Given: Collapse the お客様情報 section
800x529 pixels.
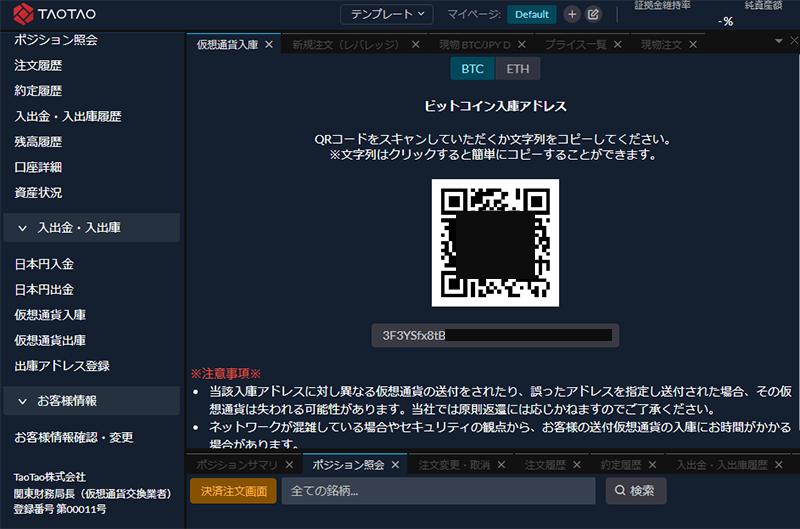Looking at the screenshot, I should tap(91, 401).
